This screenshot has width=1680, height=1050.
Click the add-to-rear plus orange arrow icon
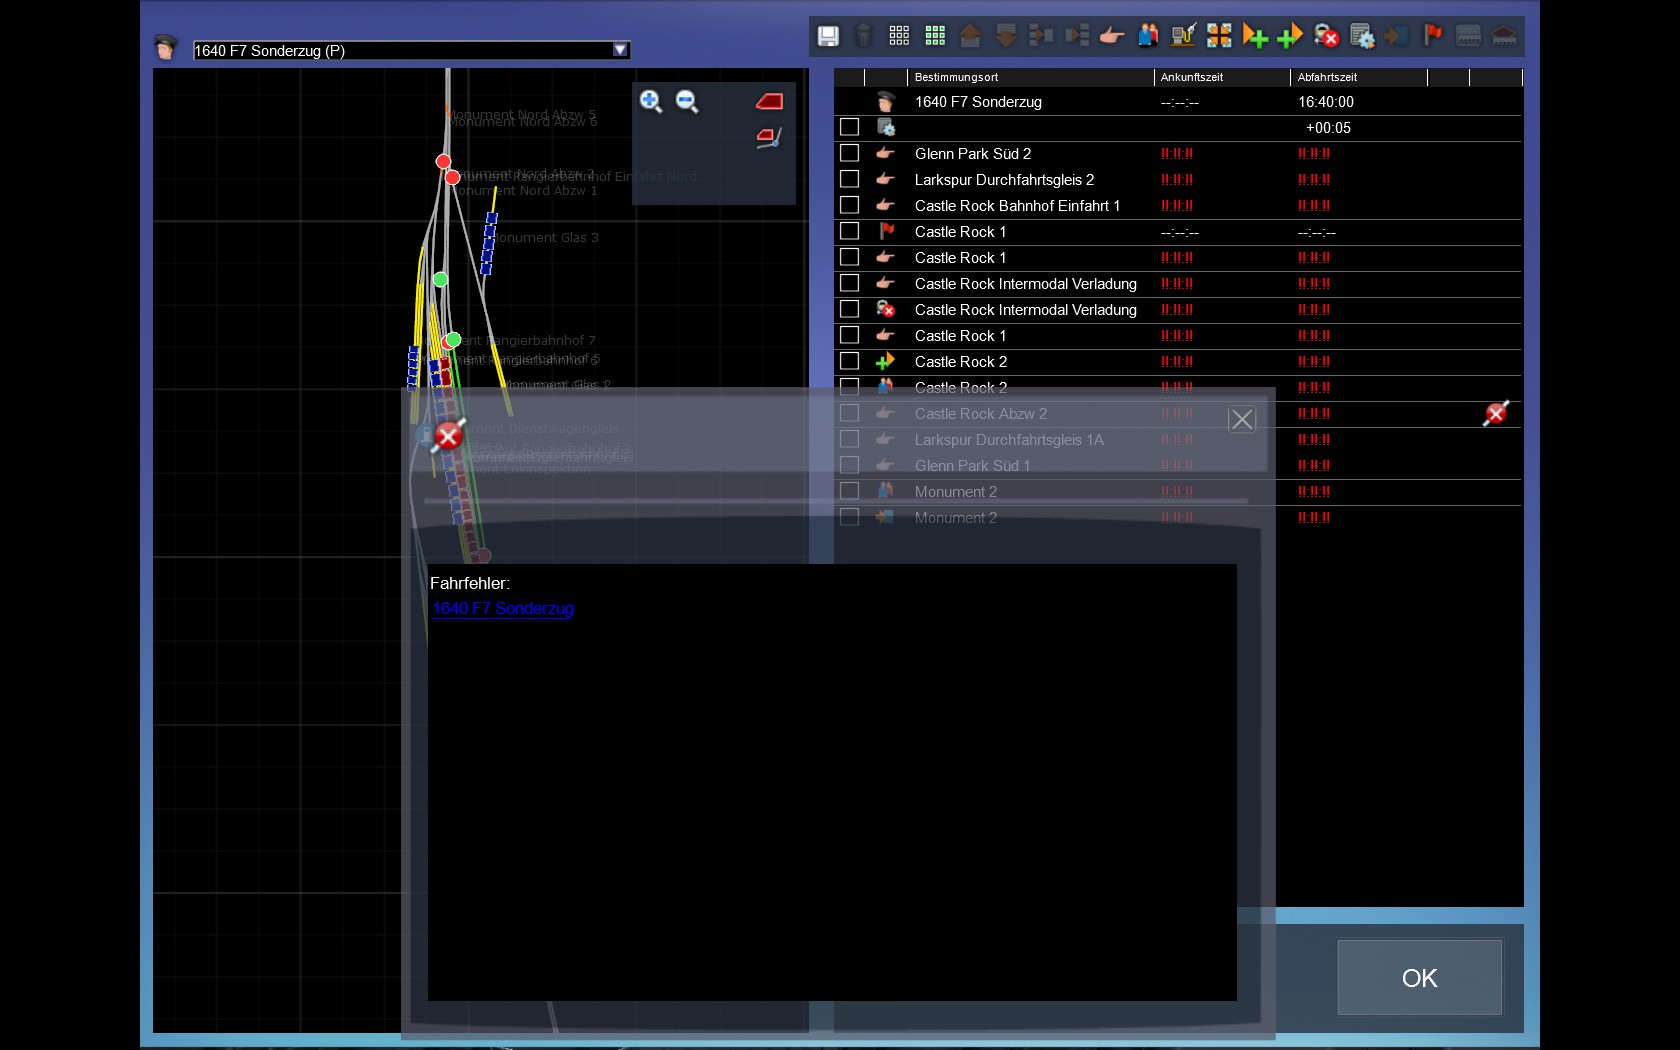click(1290, 36)
